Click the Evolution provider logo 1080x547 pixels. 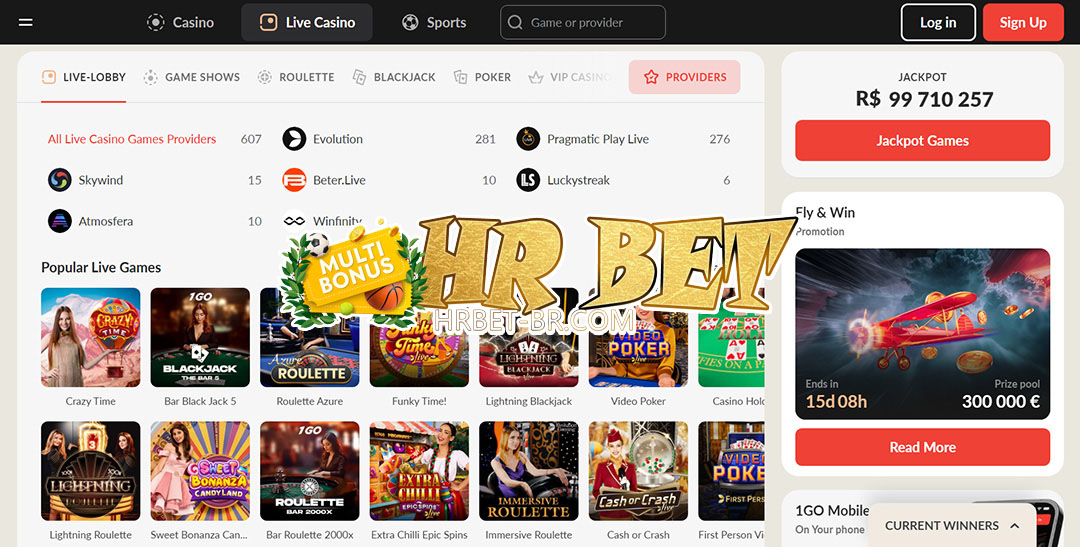[x=294, y=139]
